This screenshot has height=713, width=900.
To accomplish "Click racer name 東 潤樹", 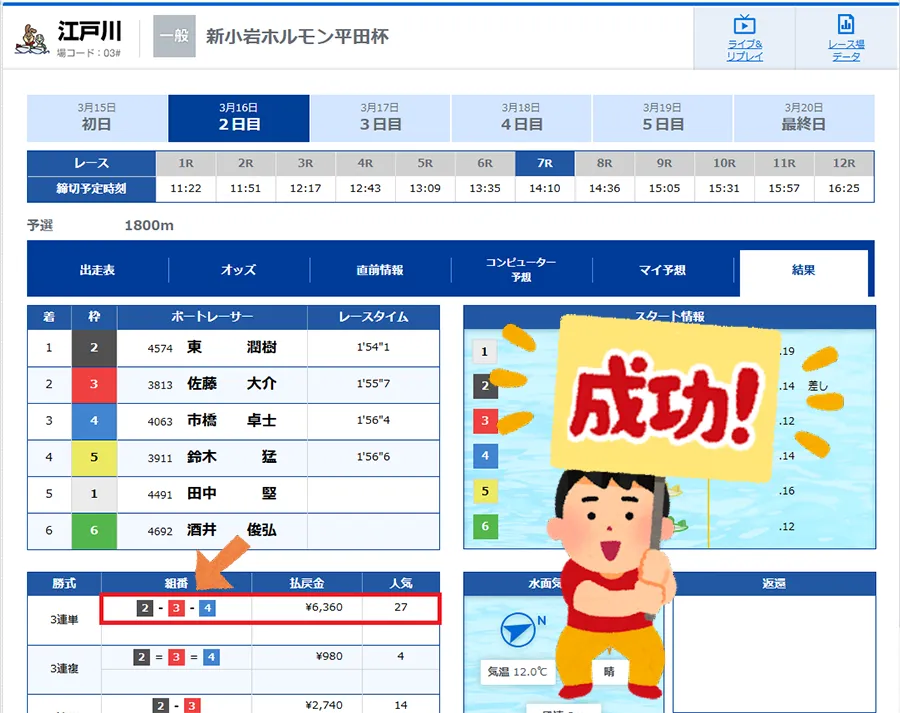I will [x=231, y=348].
